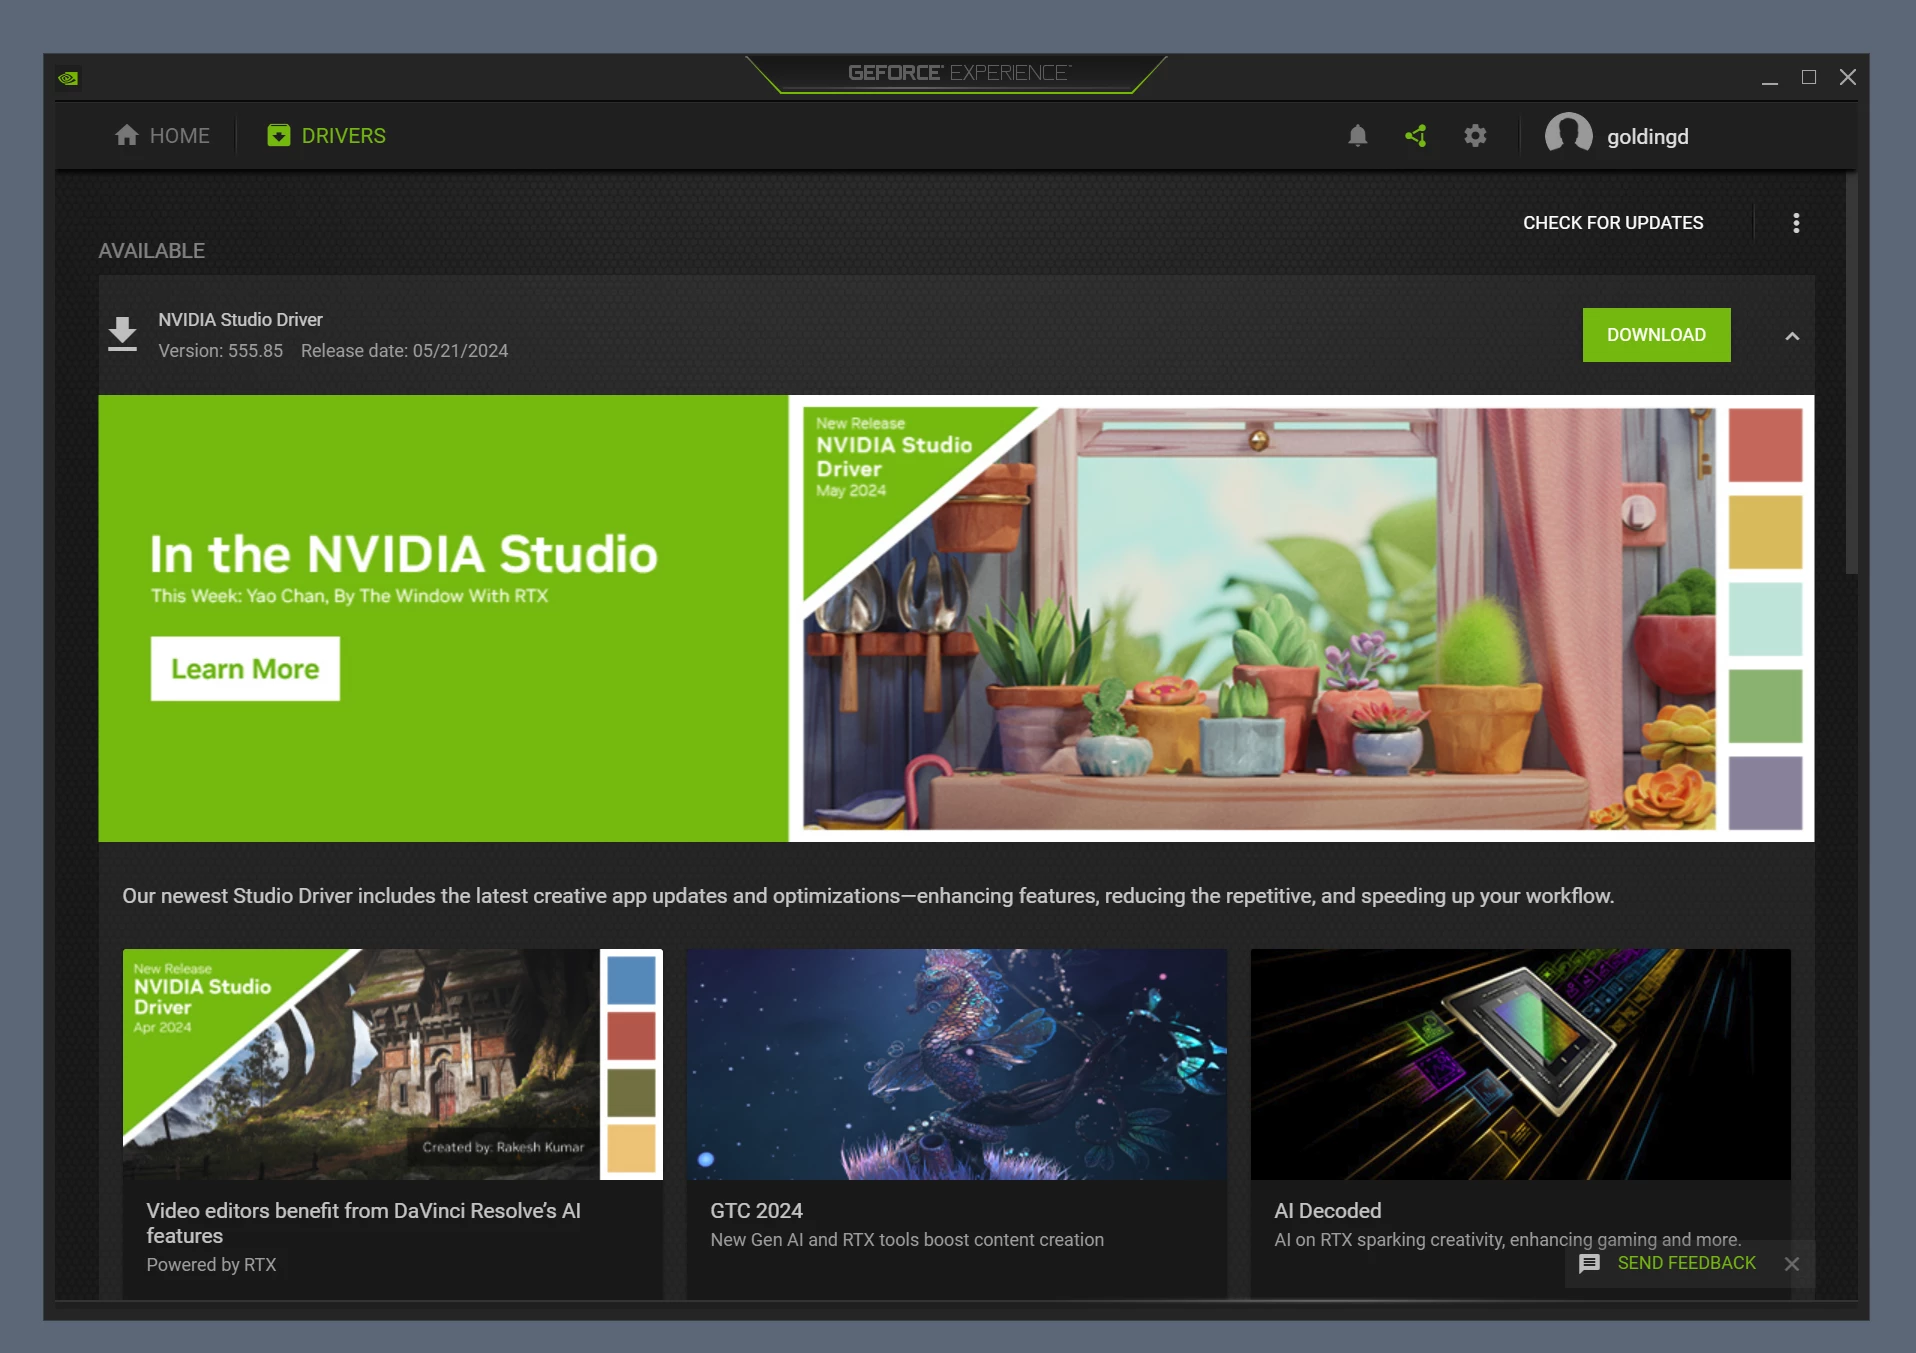Screen dimensions: 1916x1353
Task: Switch to the HOME tab
Action: pos(163,135)
